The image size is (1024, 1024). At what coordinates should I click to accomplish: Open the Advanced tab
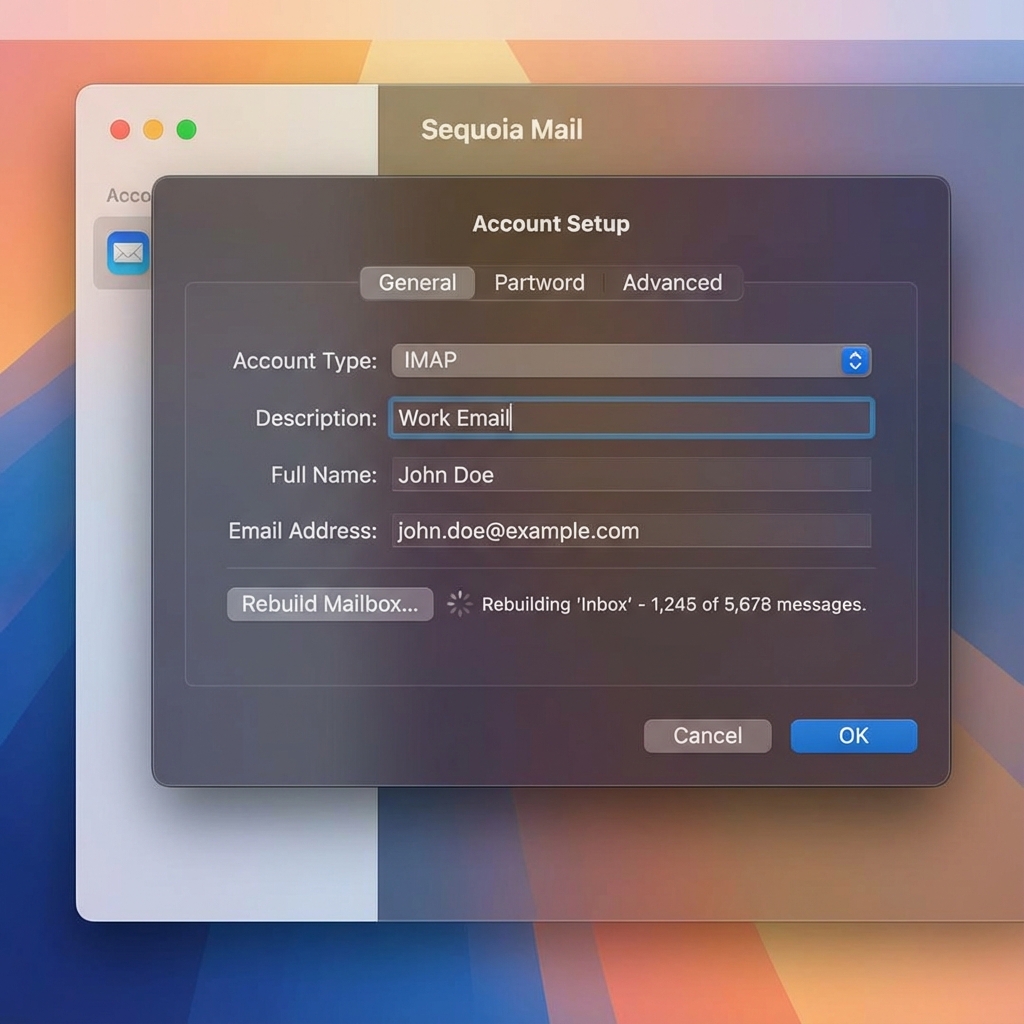(672, 283)
